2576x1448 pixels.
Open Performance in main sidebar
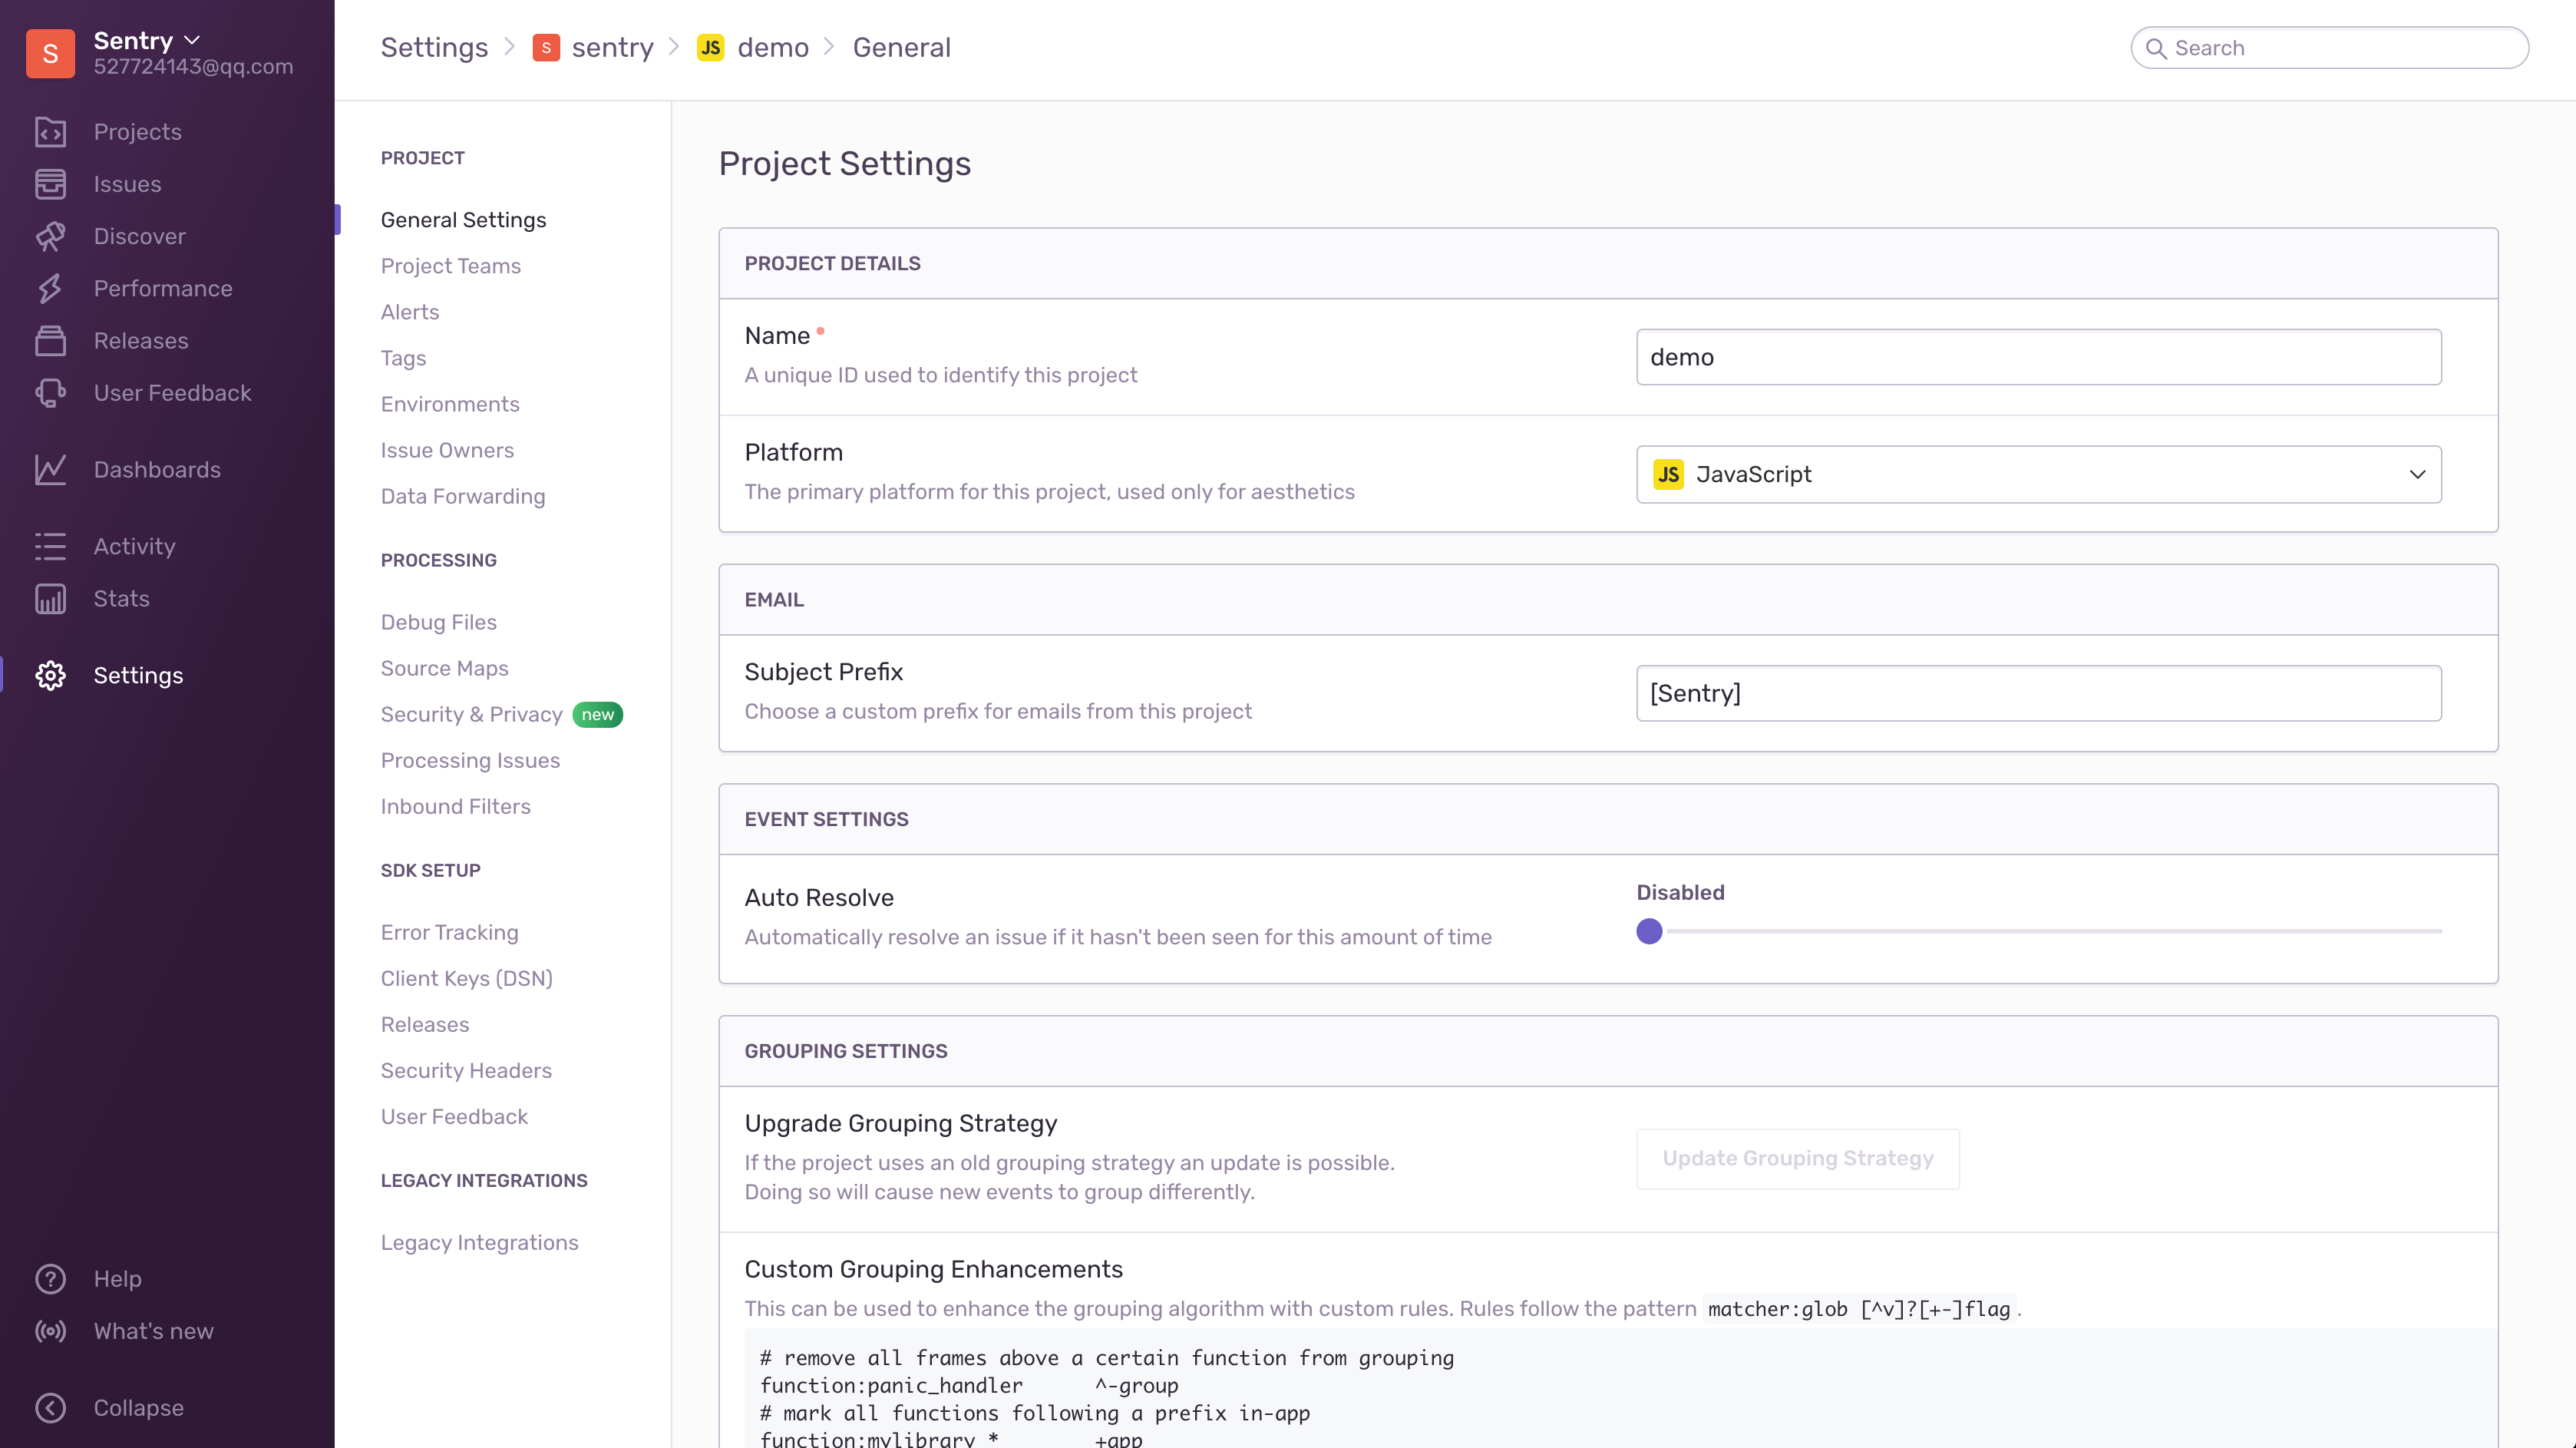point(162,288)
